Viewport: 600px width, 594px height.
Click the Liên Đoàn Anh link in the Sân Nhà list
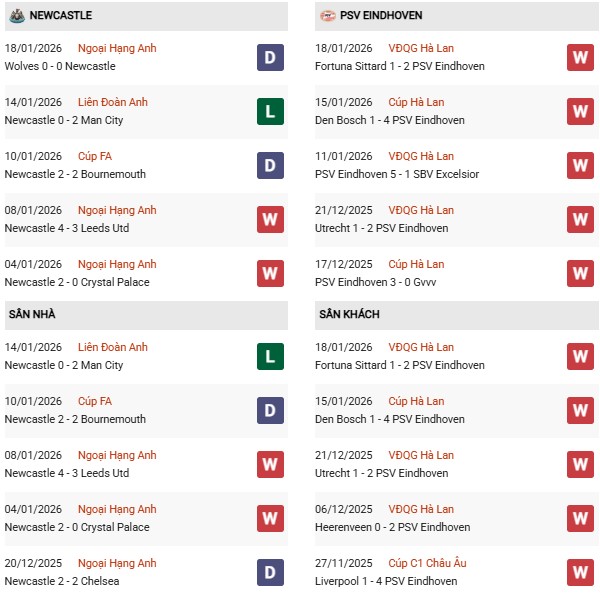(112, 347)
